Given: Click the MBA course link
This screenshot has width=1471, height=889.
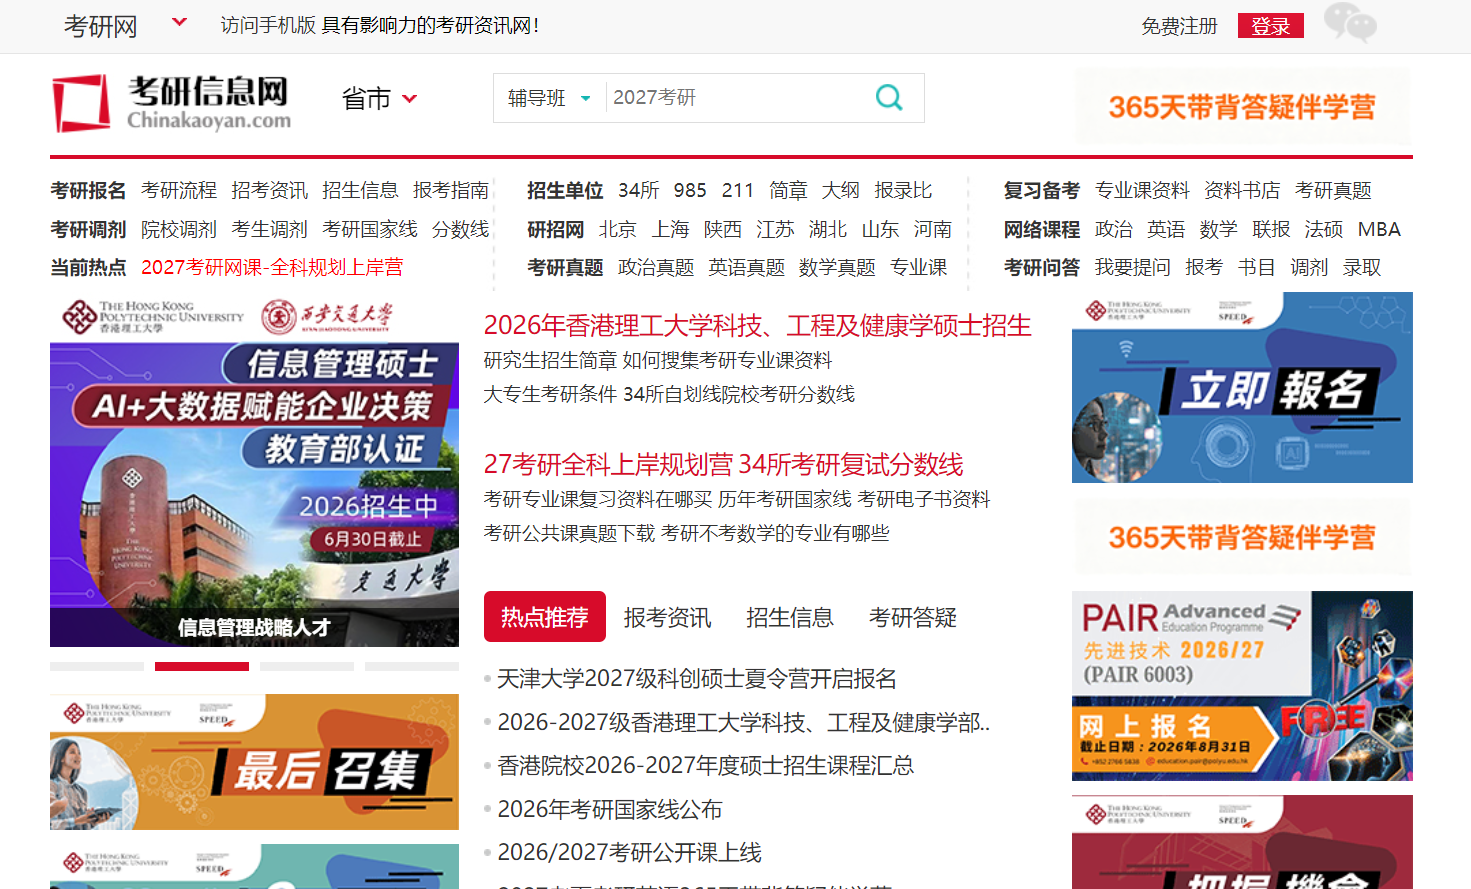Looking at the screenshot, I should pos(1379,229).
